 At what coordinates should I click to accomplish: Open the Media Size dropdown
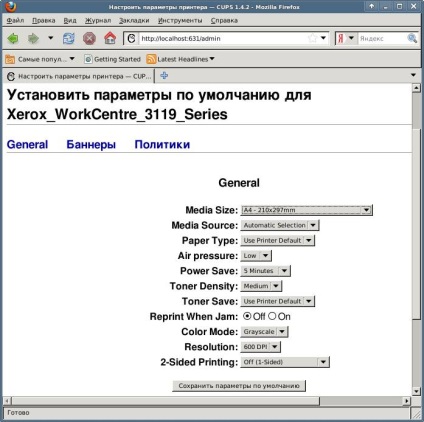[x=306, y=210]
